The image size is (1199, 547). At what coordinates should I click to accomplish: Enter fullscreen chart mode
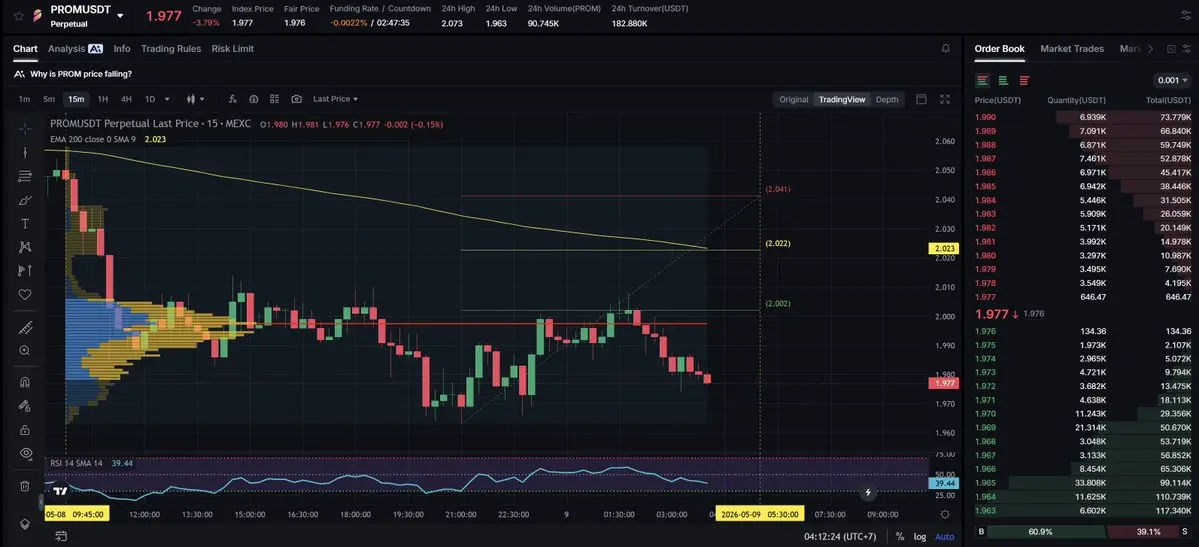pyautogui.click(x=945, y=99)
